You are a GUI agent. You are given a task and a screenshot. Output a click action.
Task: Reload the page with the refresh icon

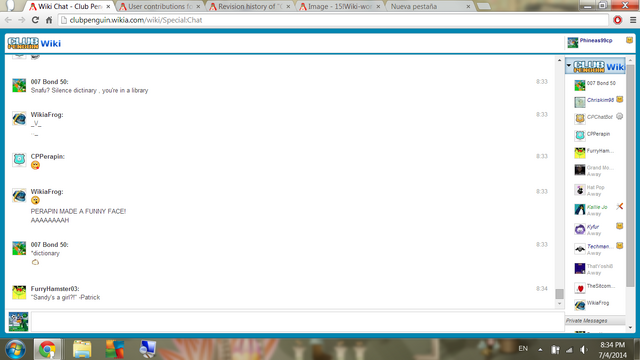(x=35, y=20)
